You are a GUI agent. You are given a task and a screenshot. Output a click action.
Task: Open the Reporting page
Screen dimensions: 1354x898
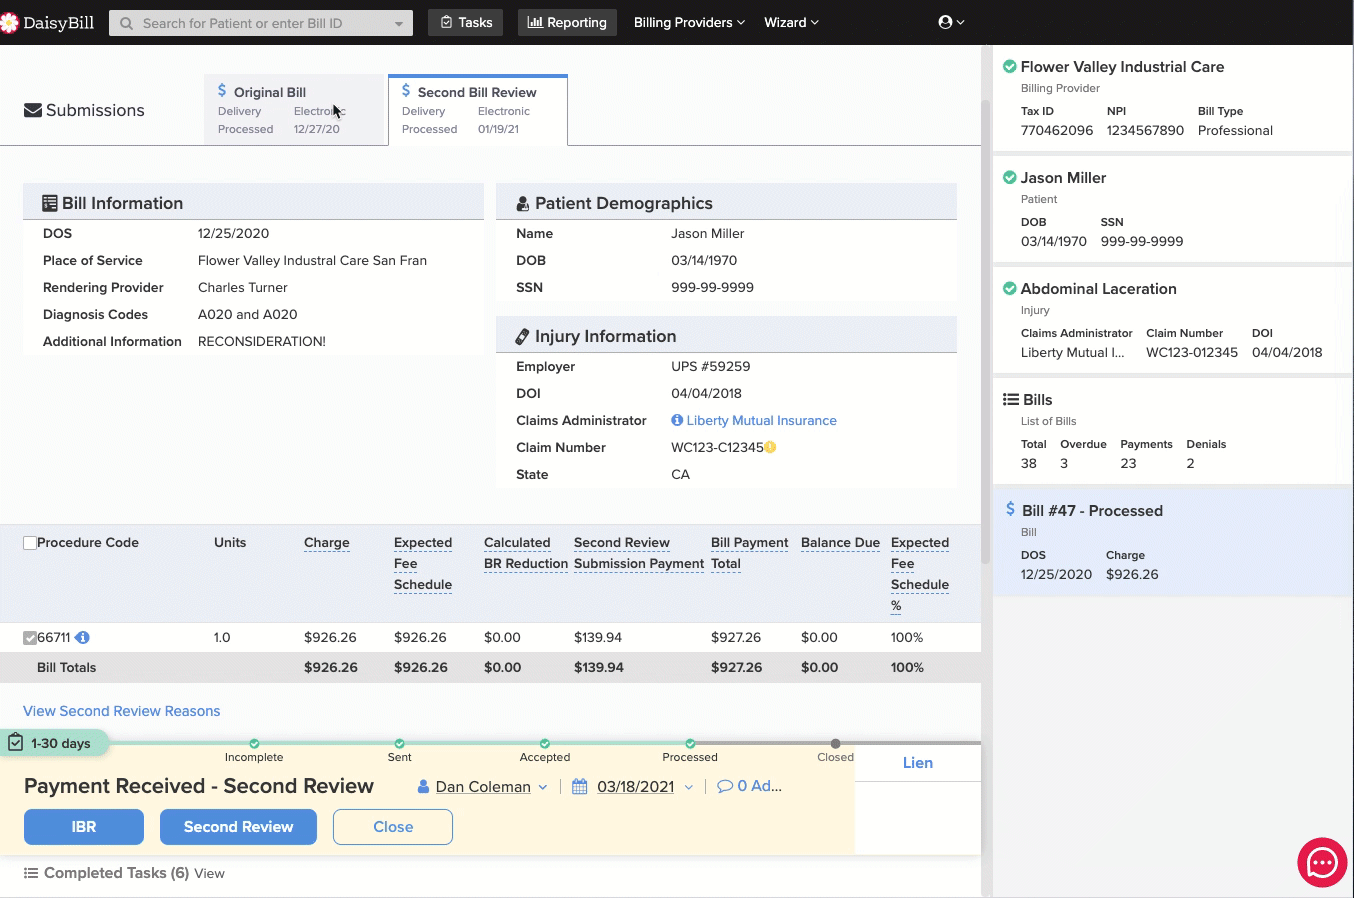coord(567,22)
